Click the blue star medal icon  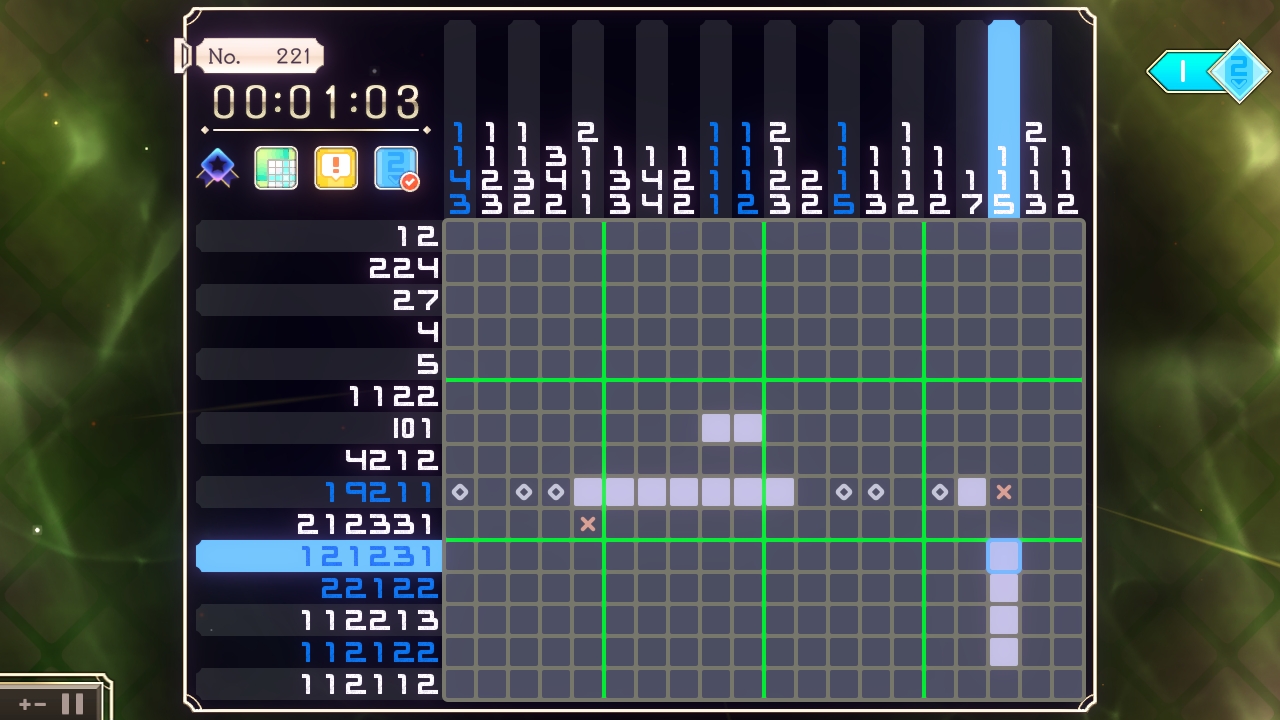pyautogui.click(x=217, y=168)
